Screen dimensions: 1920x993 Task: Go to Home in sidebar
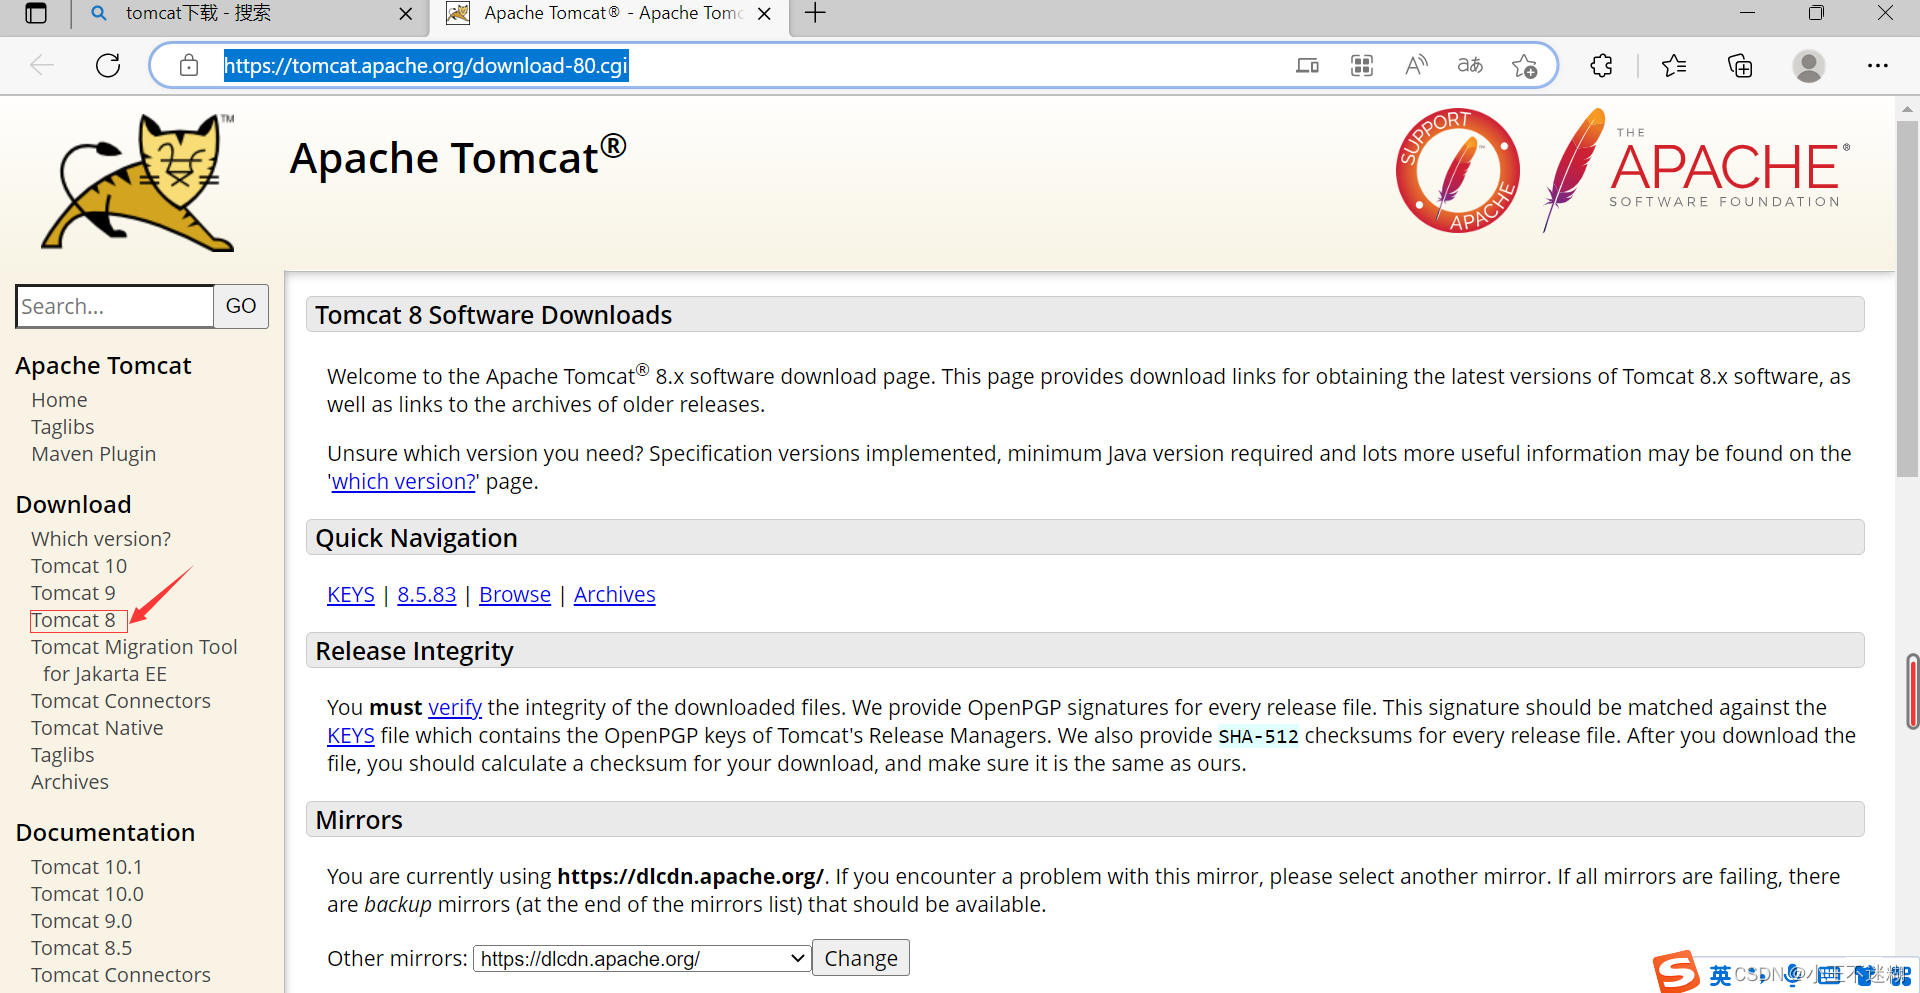coord(59,400)
